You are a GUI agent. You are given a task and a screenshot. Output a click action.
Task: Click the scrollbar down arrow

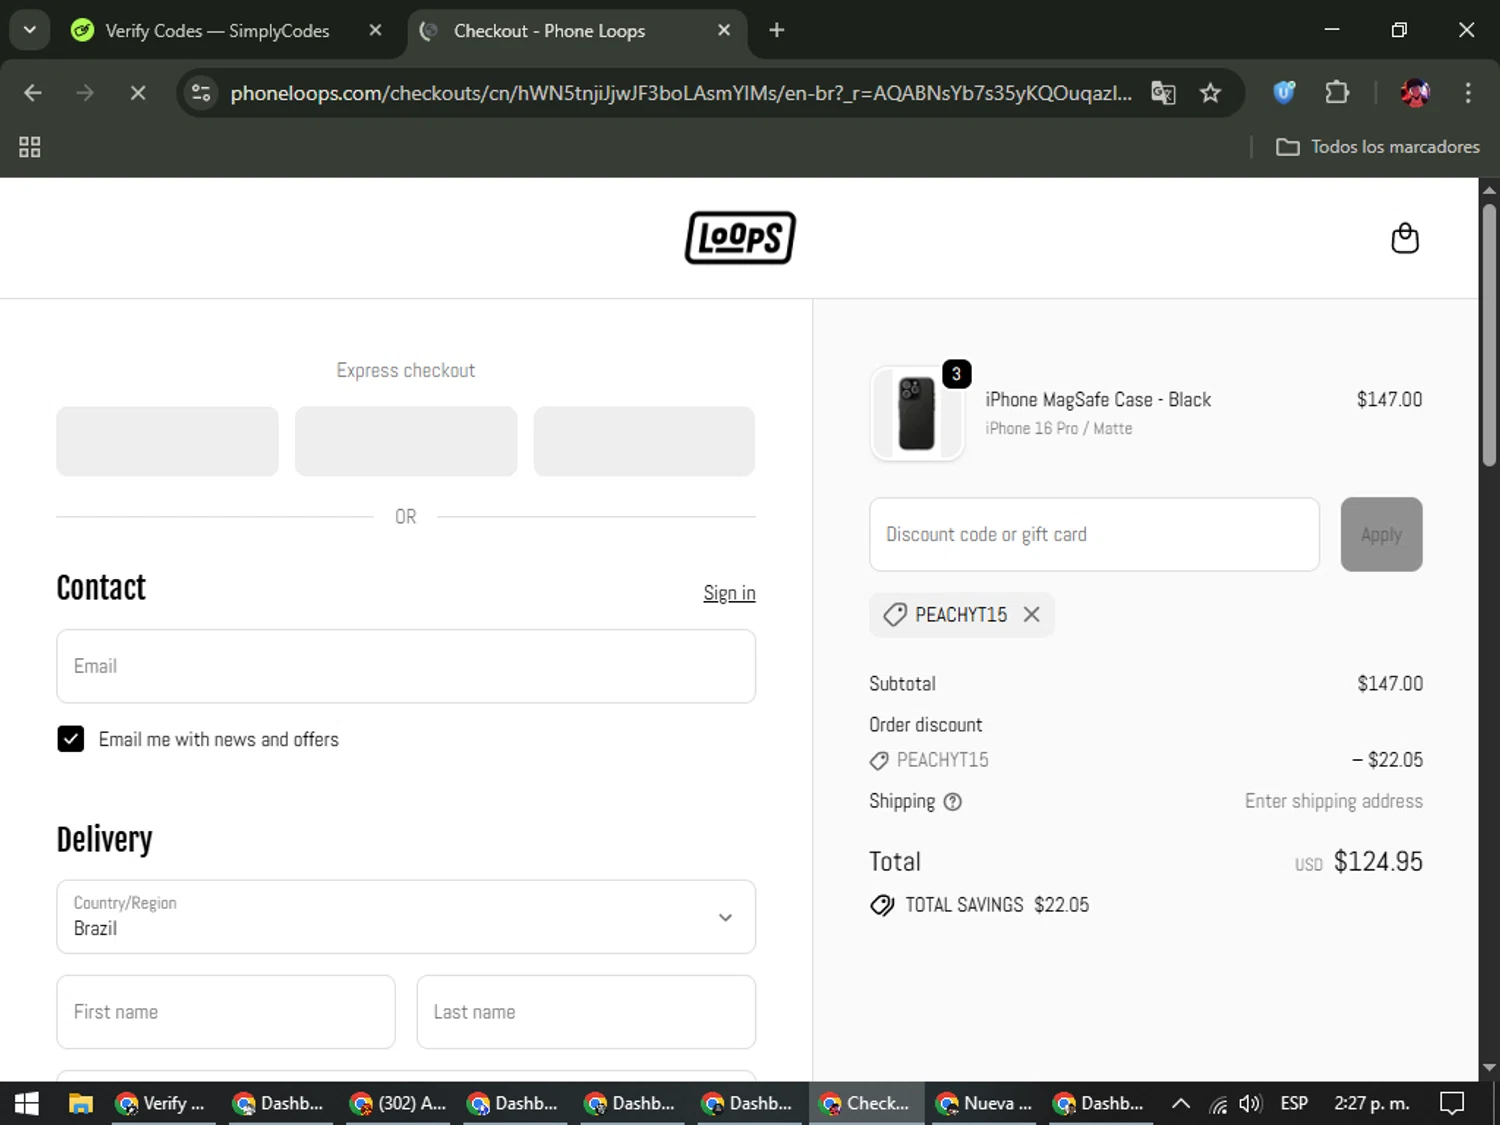tap(1489, 1068)
